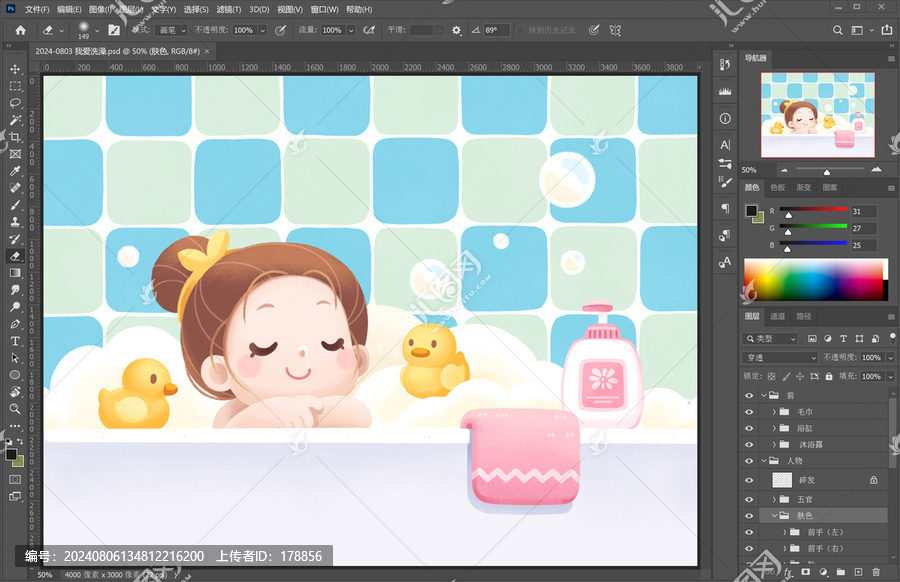900x582 pixels.
Task: Open the 选择(S) menu
Action: click(196, 10)
